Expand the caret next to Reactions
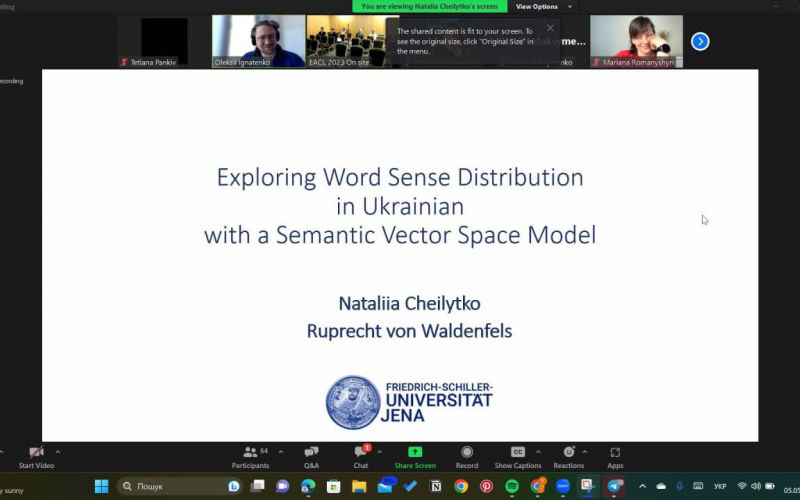800x500 pixels. point(585,452)
